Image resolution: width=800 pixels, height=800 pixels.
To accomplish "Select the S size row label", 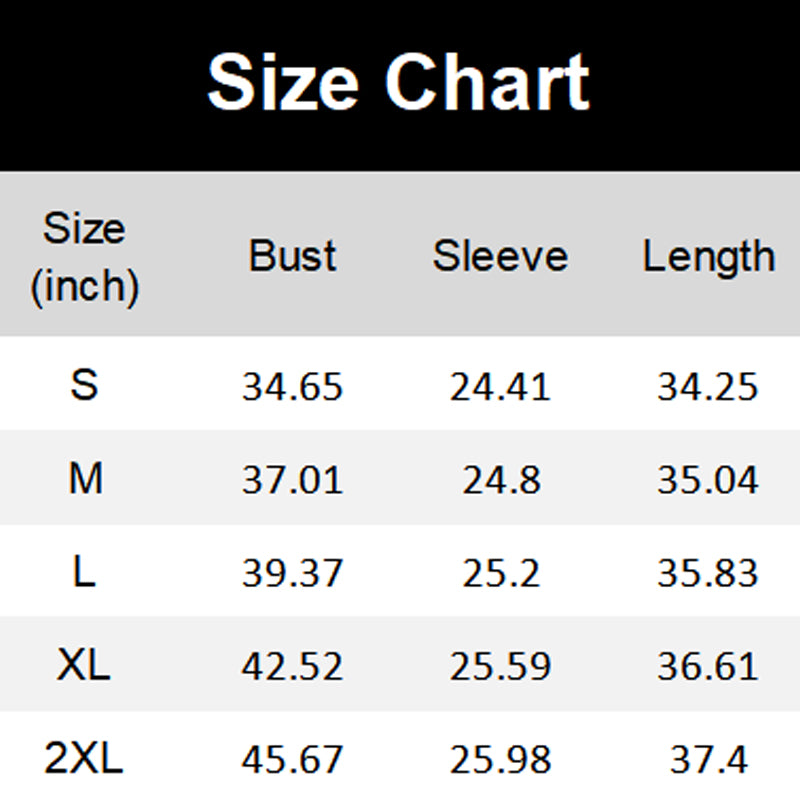I will coord(85,385).
